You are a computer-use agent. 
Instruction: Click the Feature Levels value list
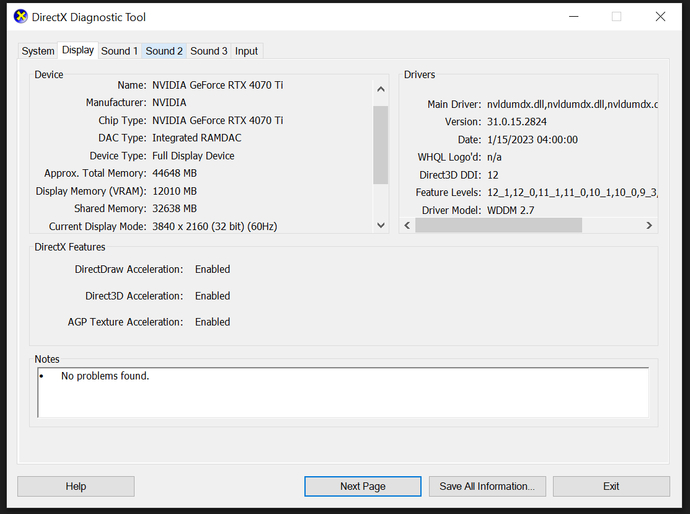pos(572,193)
